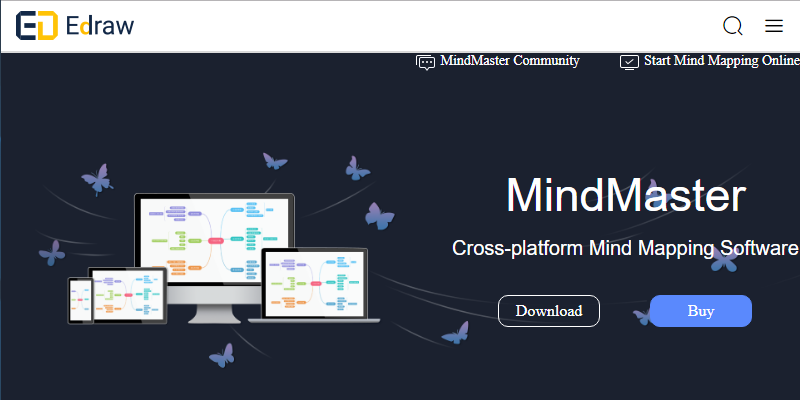Click the Edraw logo icon
The width and height of the screenshot is (800, 400).
pyautogui.click(x=36, y=26)
